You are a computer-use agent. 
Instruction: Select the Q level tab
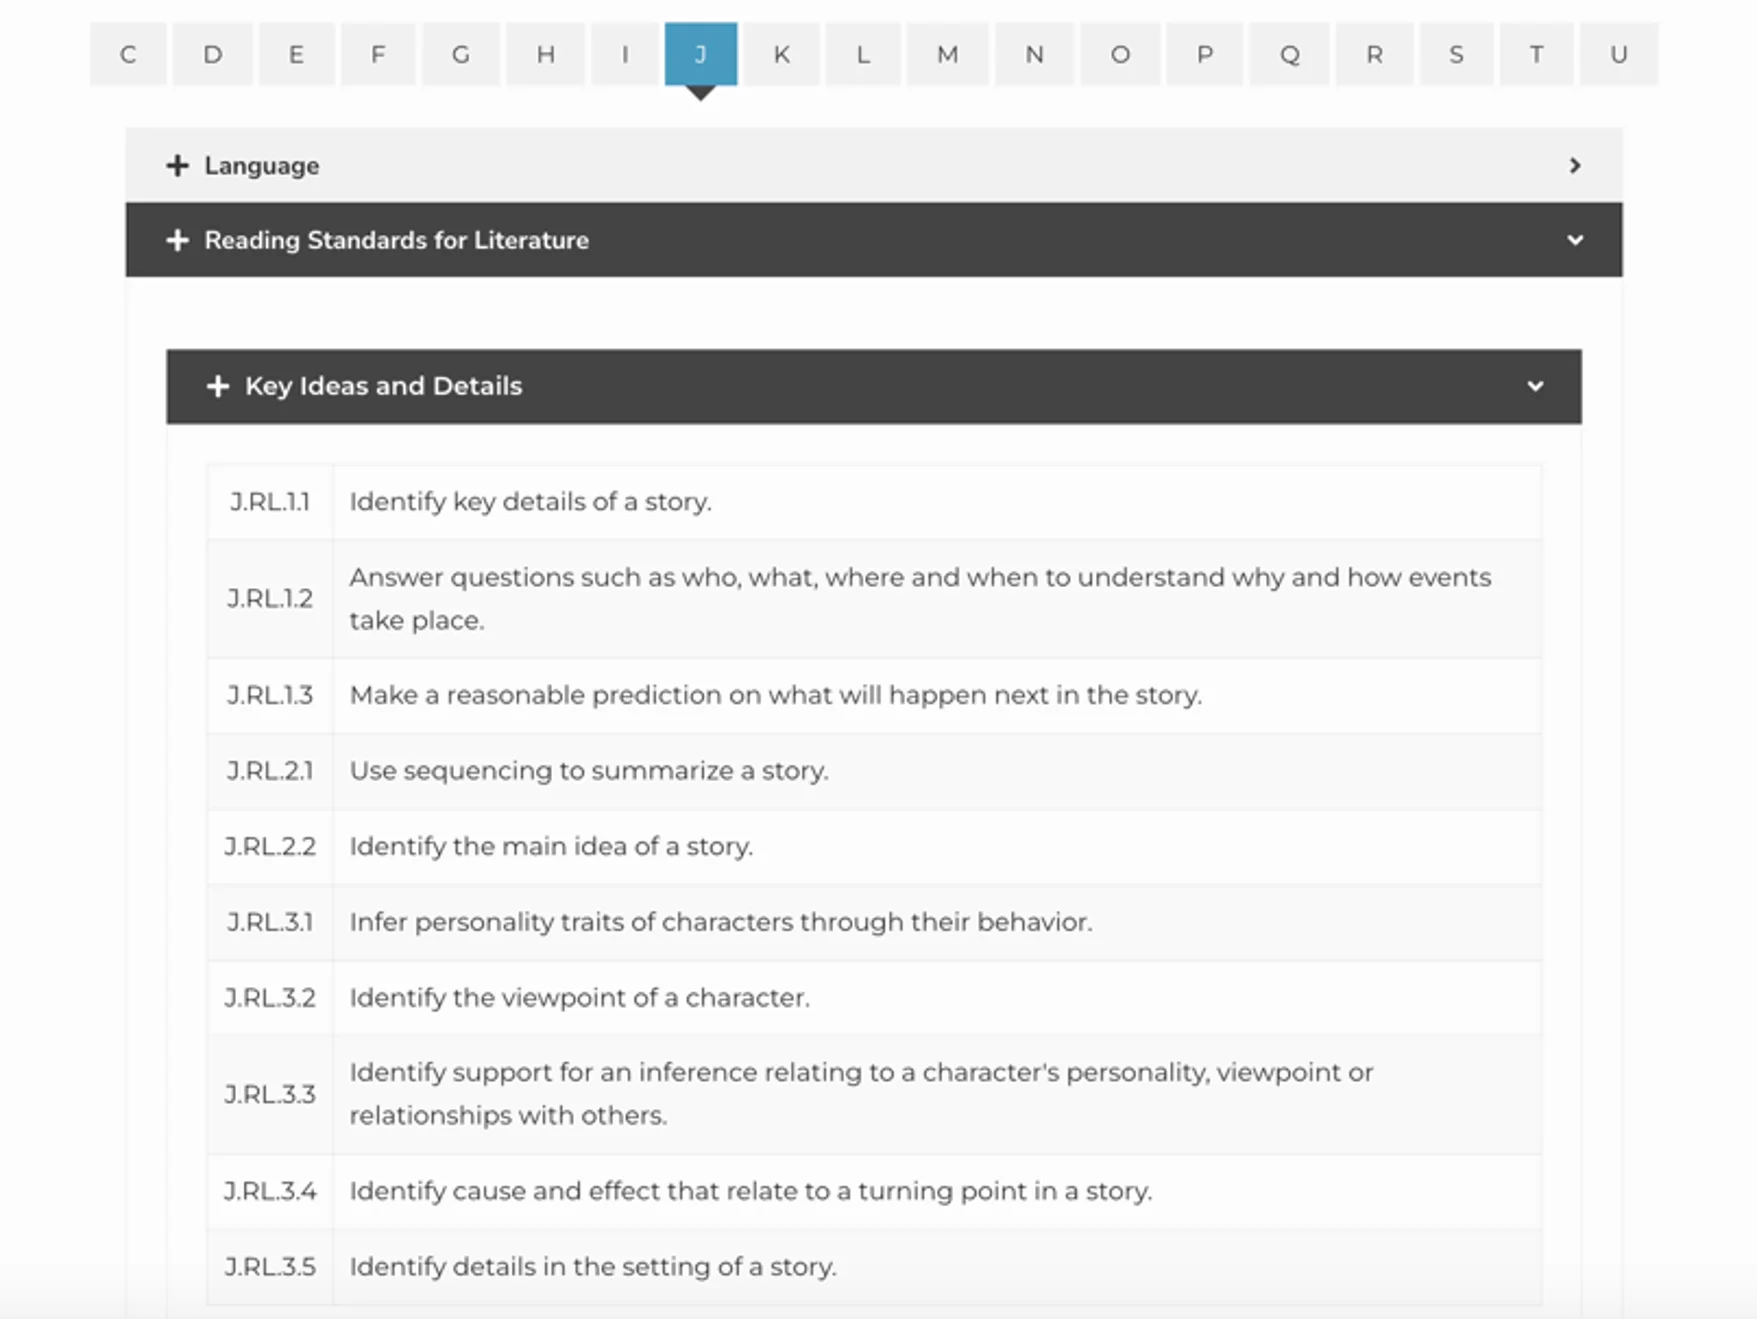tap(1290, 54)
